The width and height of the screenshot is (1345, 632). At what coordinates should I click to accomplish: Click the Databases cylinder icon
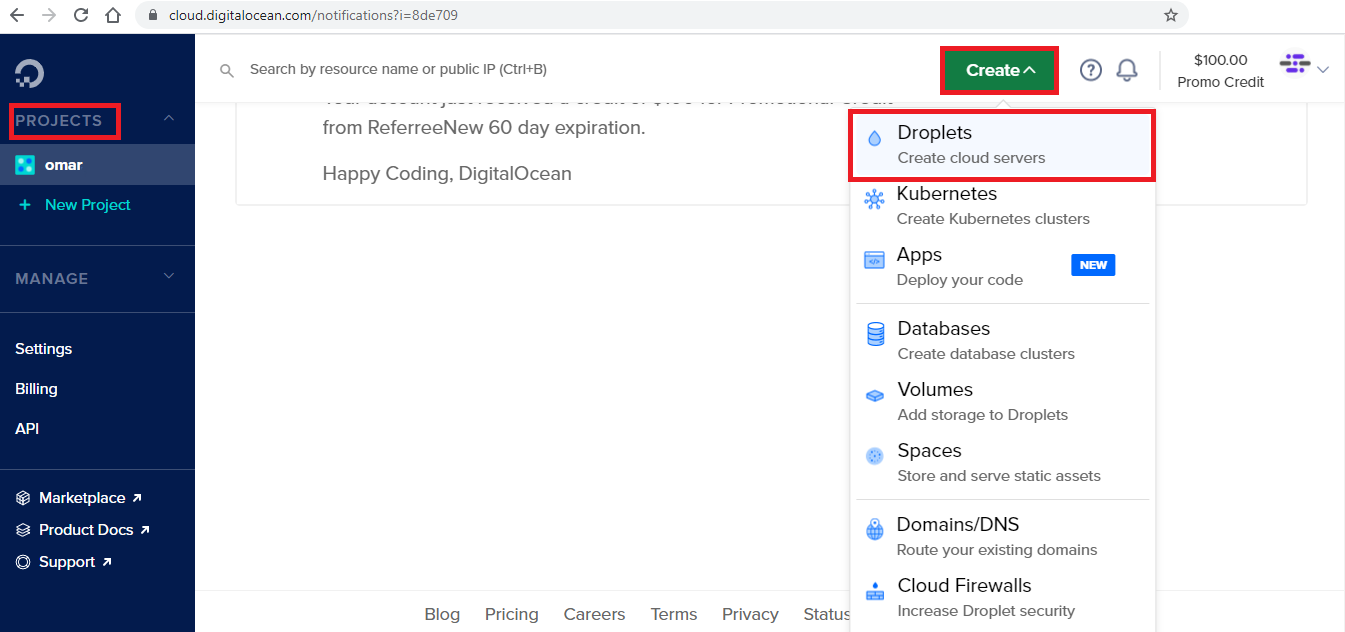click(875, 334)
